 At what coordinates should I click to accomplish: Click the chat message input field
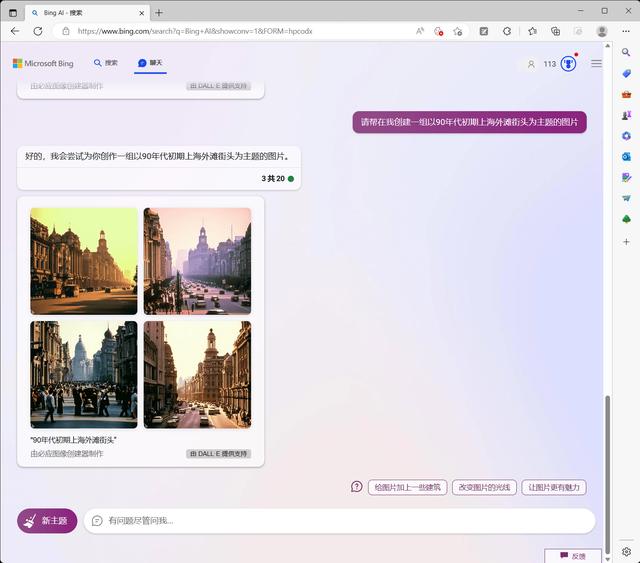coord(340,521)
